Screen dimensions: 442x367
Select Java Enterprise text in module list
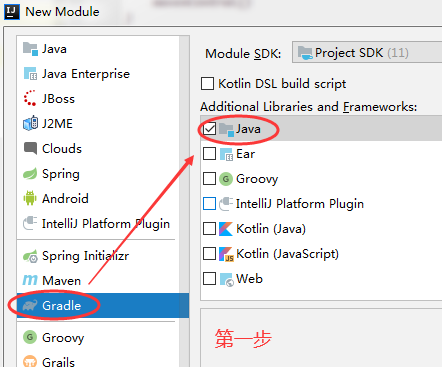[86, 74]
